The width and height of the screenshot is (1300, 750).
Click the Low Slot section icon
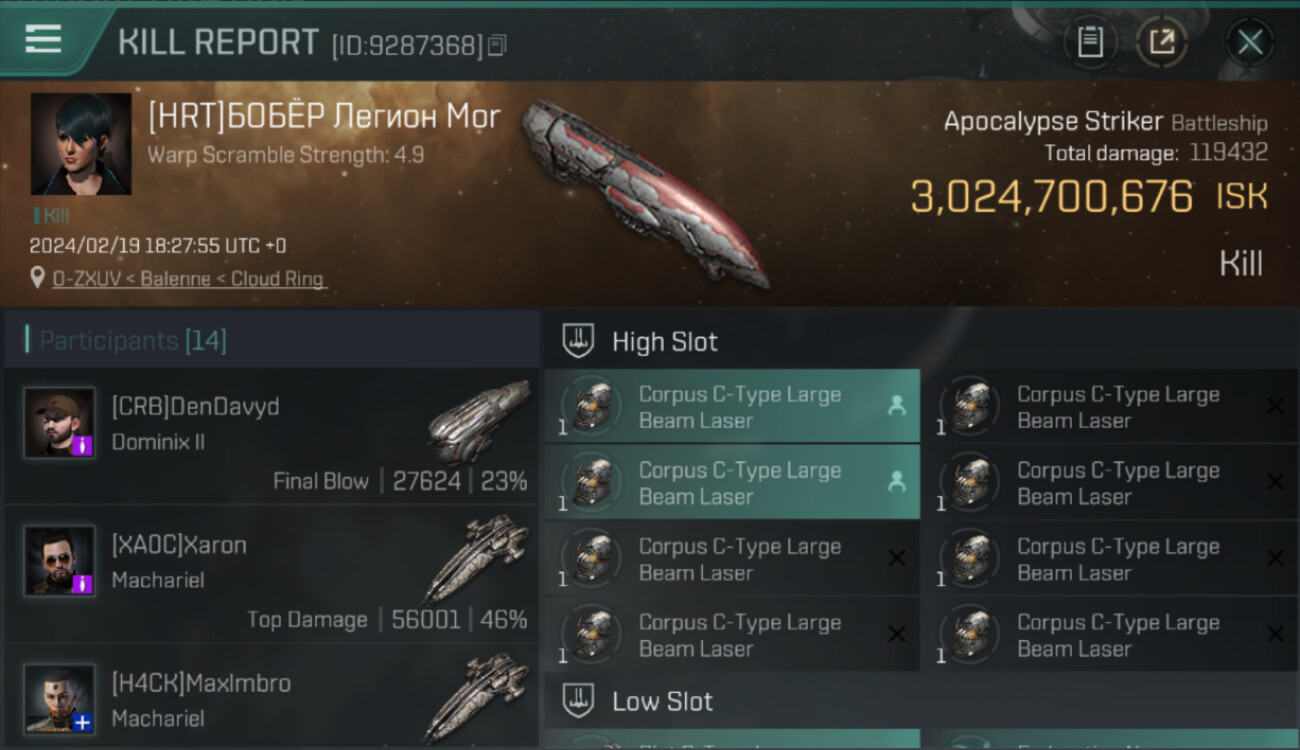point(578,701)
